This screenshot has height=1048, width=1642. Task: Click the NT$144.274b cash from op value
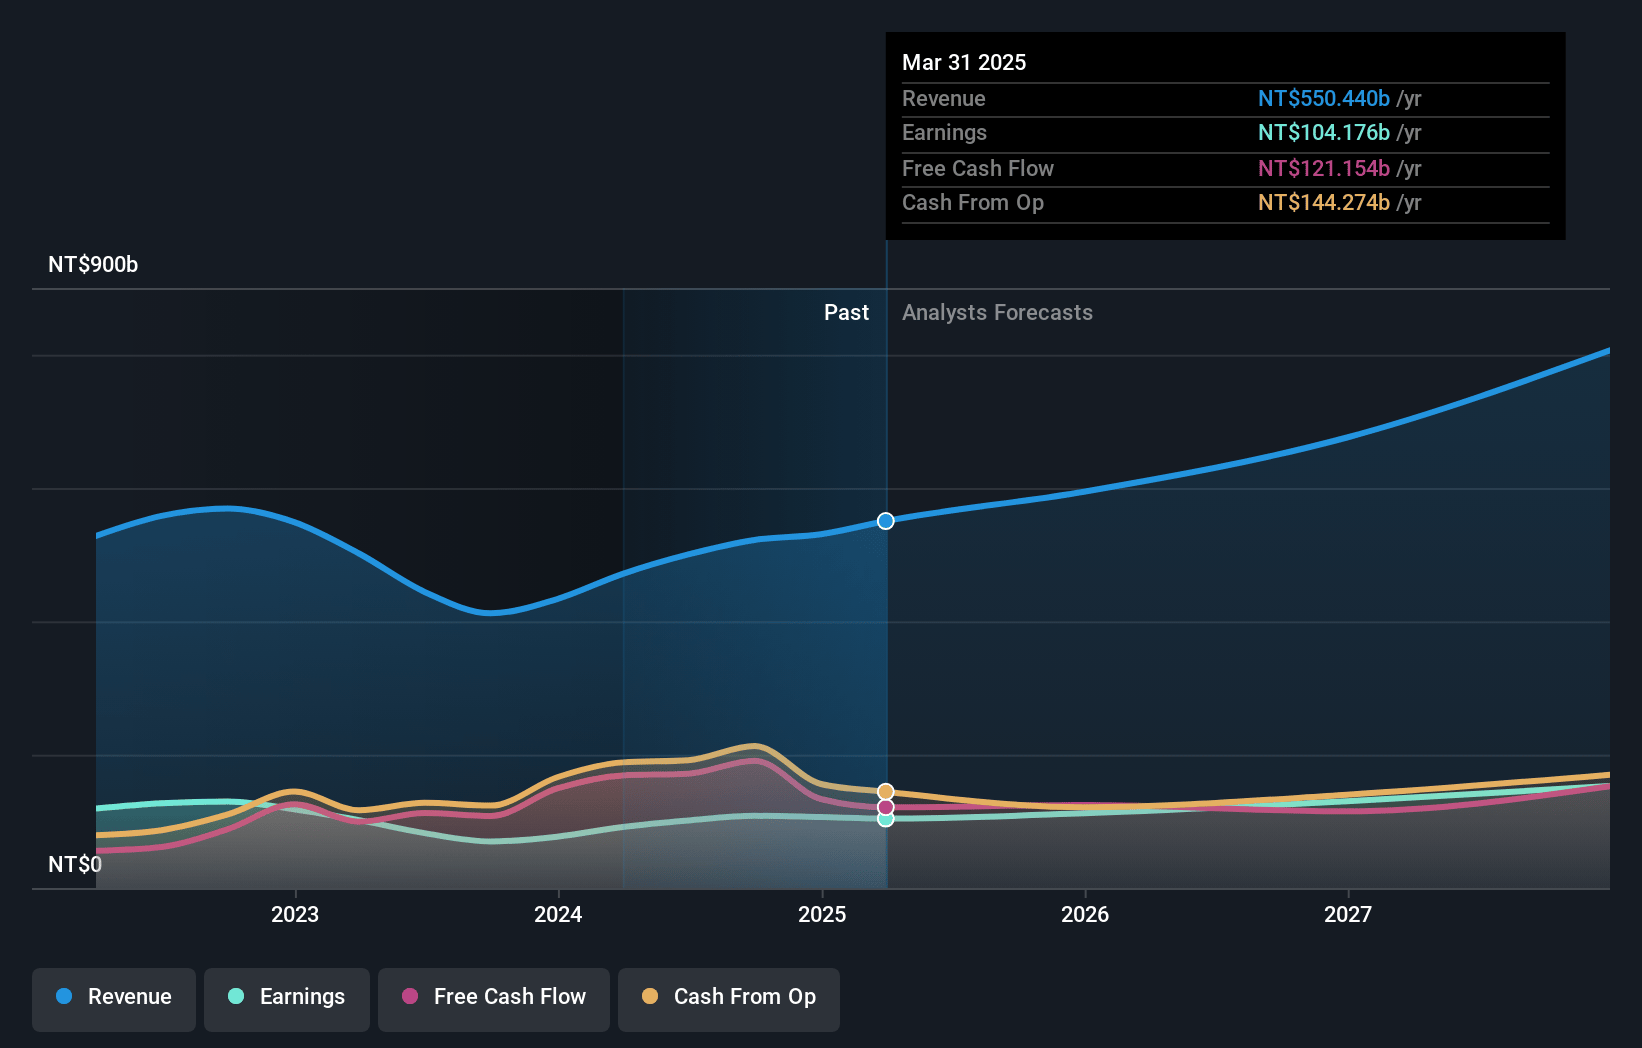click(1324, 203)
